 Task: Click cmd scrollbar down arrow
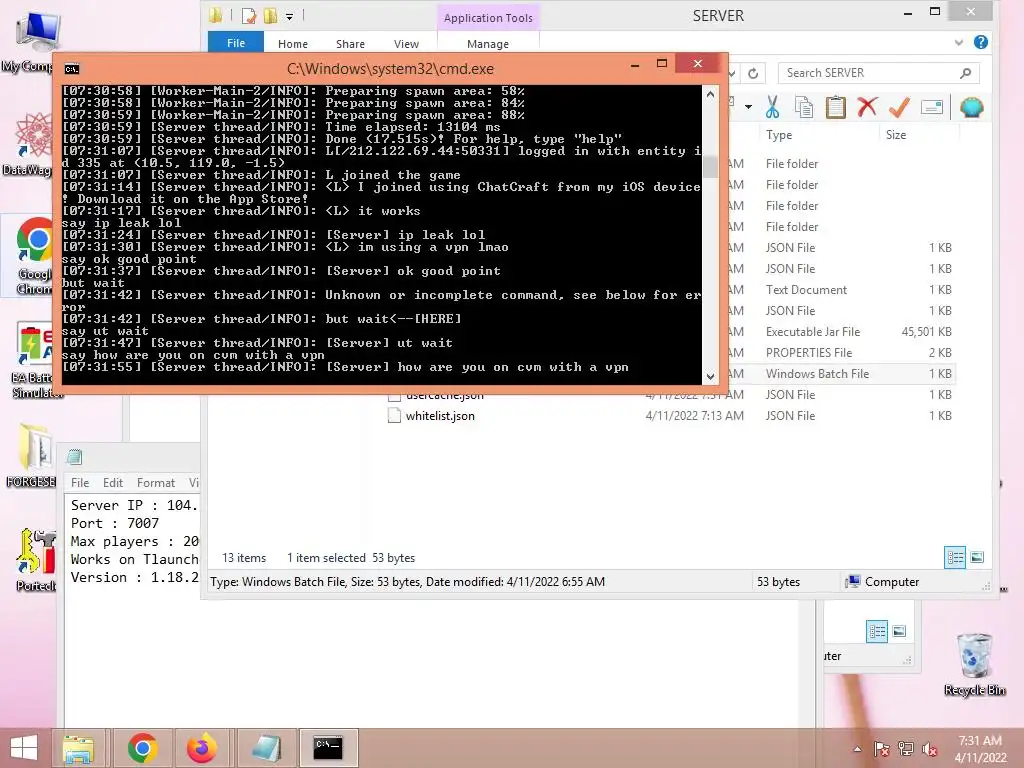(710, 376)
